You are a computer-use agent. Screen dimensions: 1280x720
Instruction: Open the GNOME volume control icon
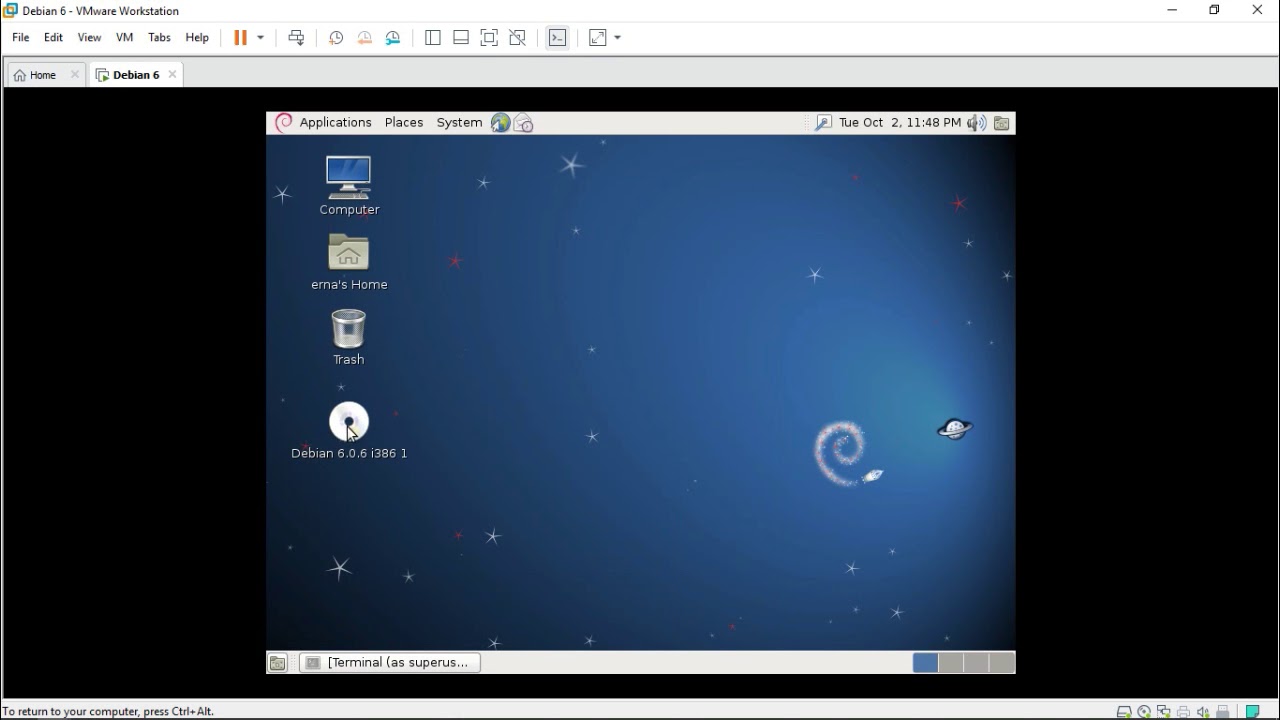976,123
